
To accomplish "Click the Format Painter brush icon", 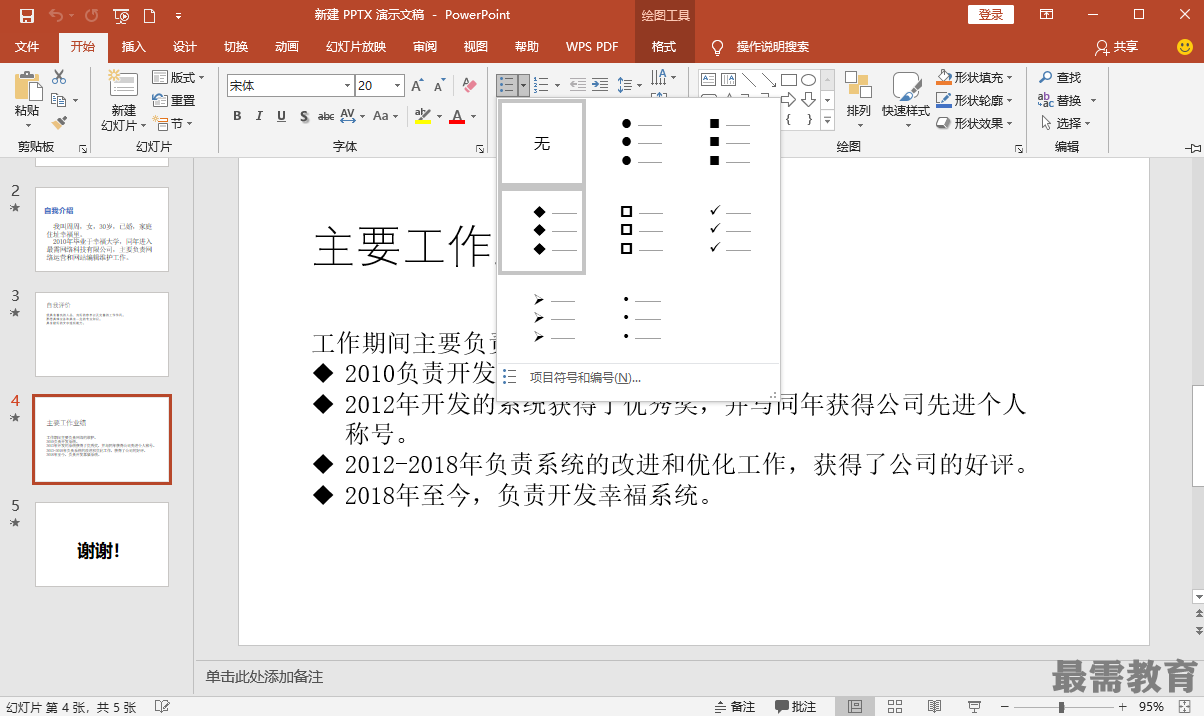I will click(x=59, y=123).
